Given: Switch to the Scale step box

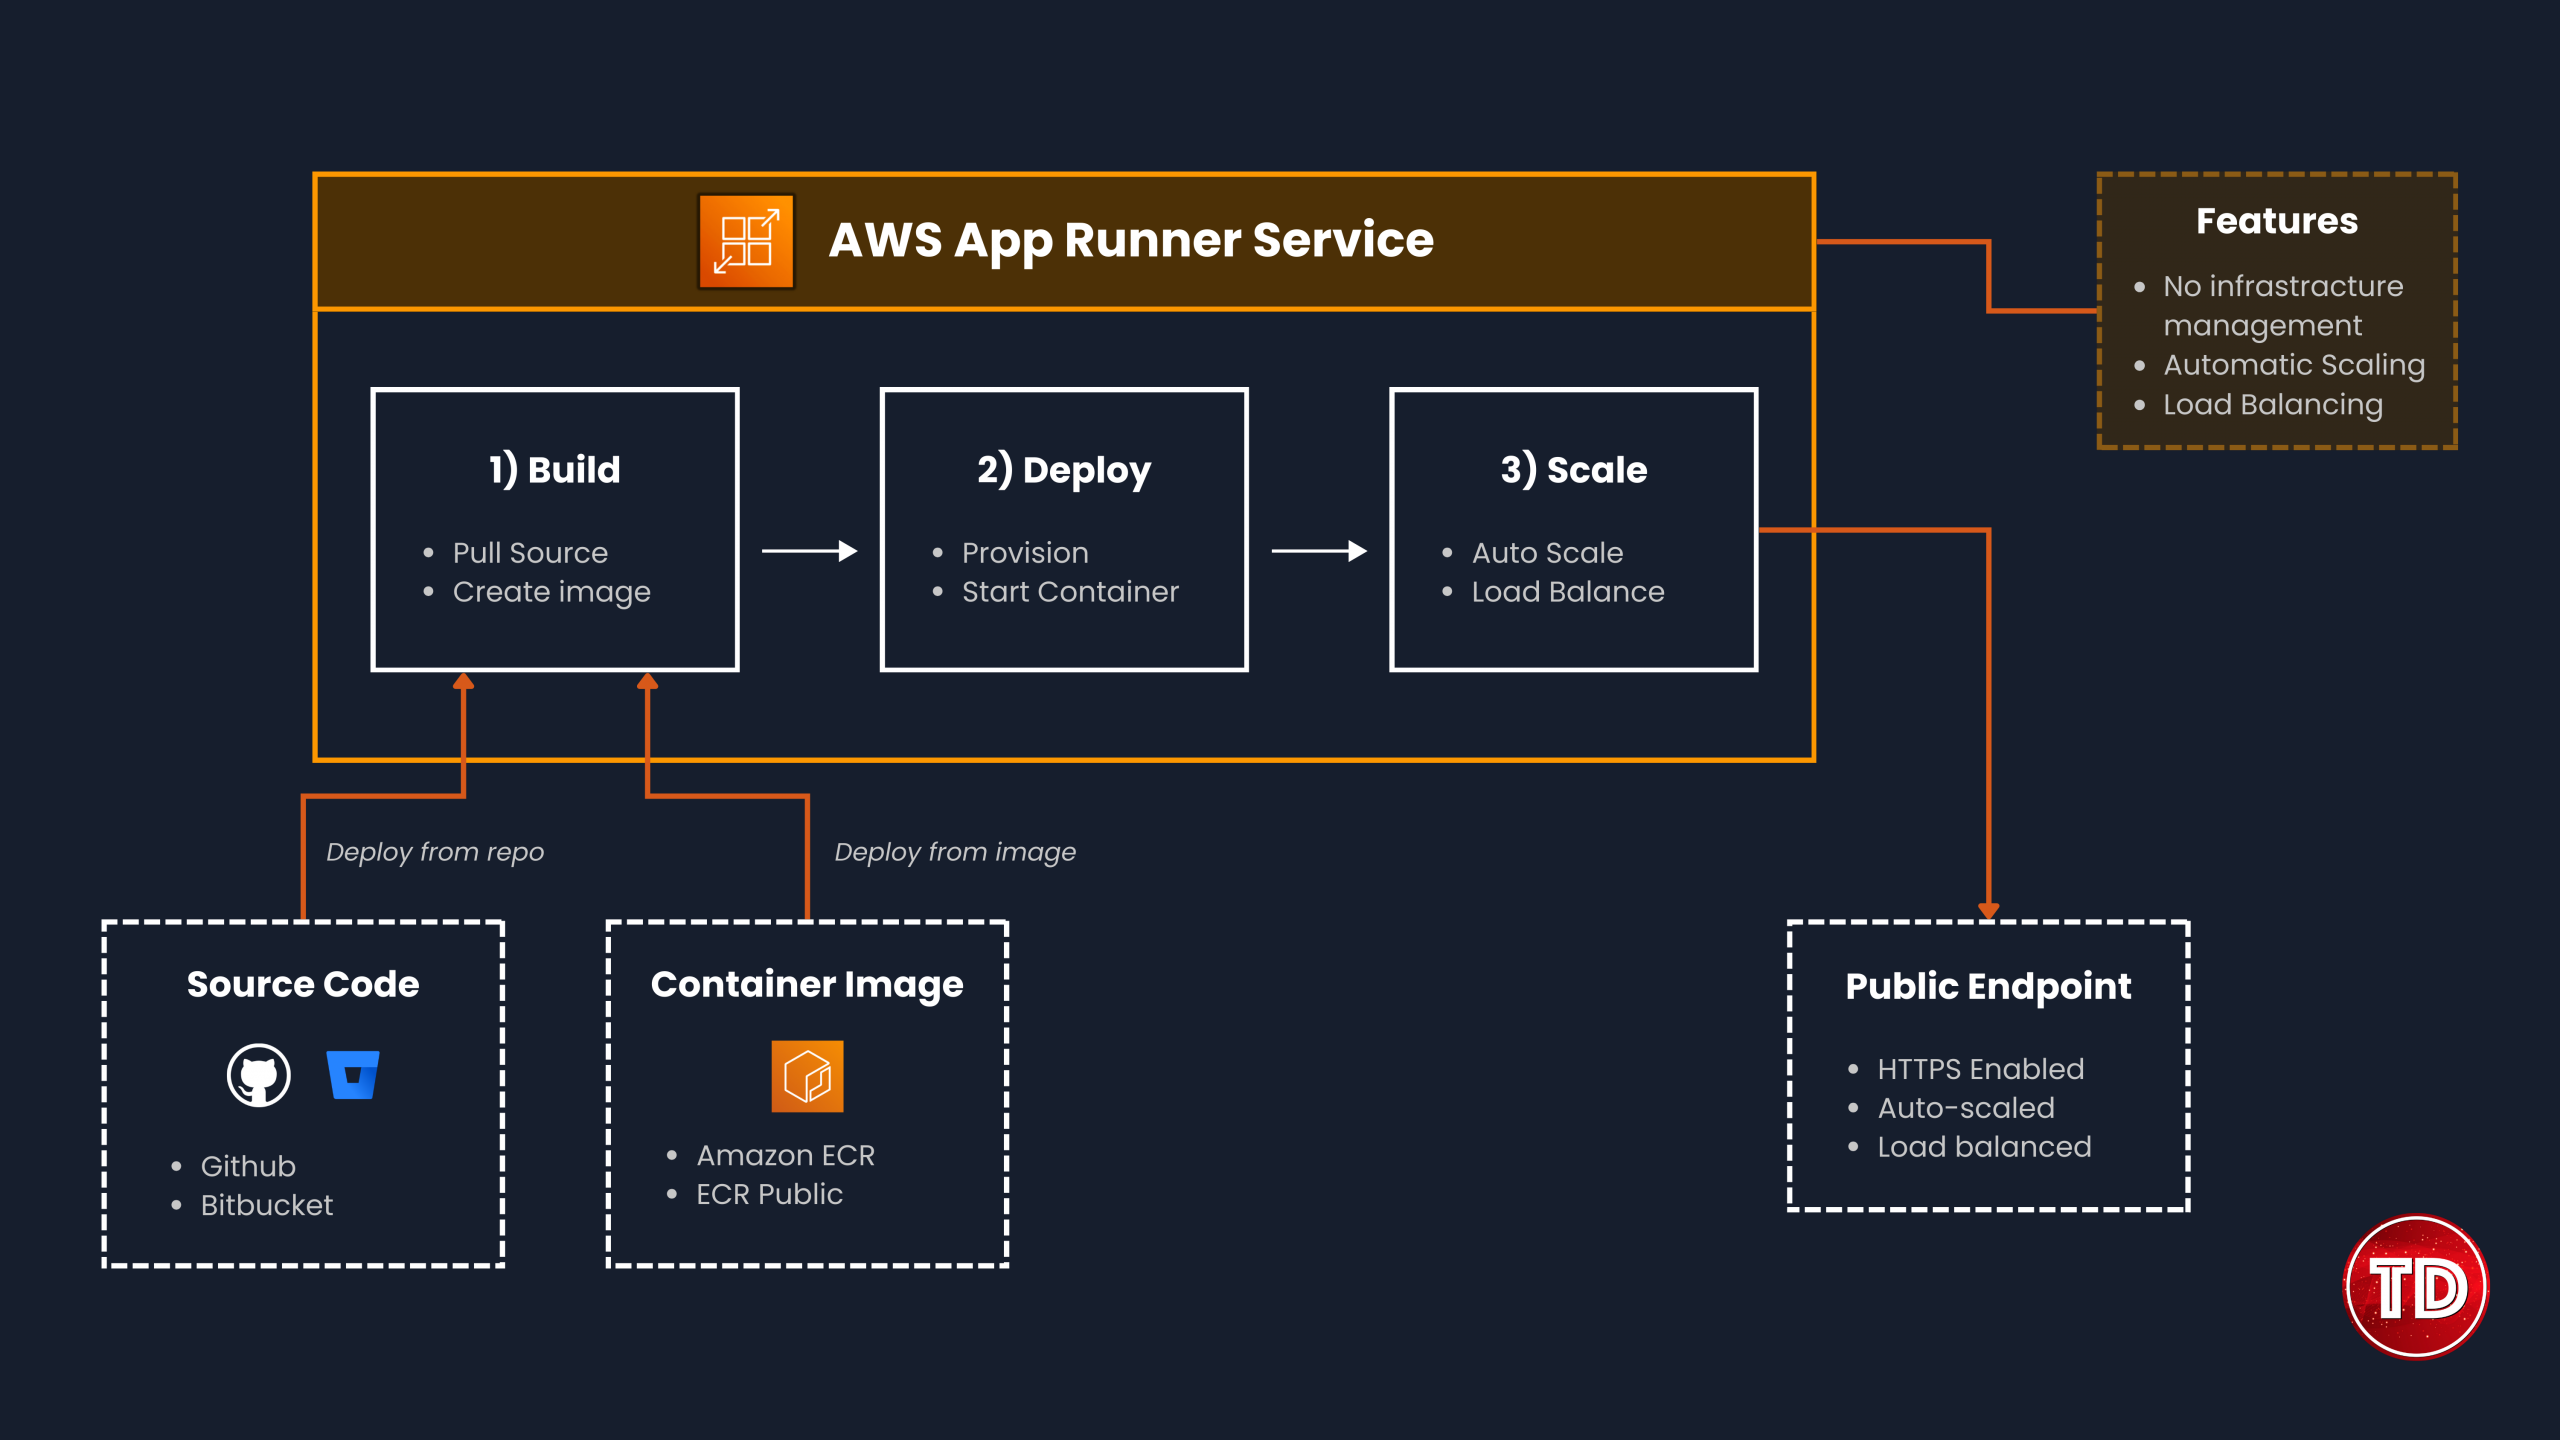Looking at the screenshot, I should tap(1574, 528).
